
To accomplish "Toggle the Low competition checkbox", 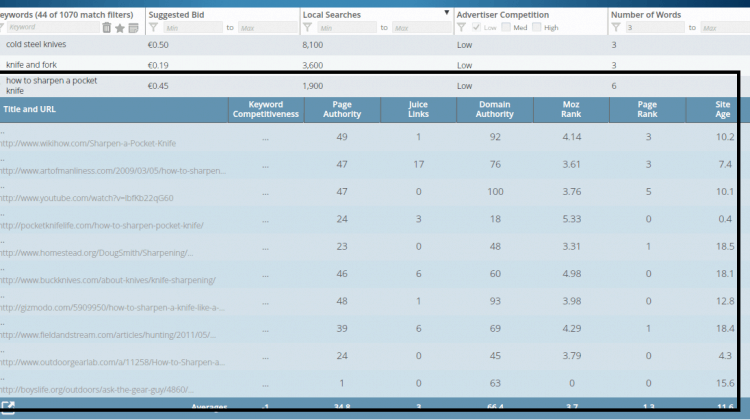I will 476,27.
